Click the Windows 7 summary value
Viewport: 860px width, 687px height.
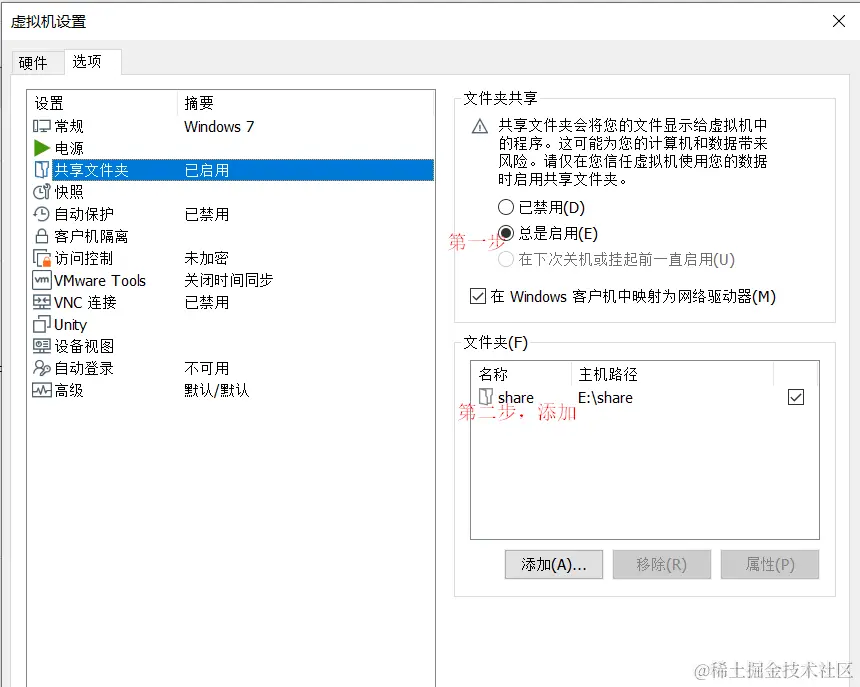pyautogui.click(x=219, y=127)
